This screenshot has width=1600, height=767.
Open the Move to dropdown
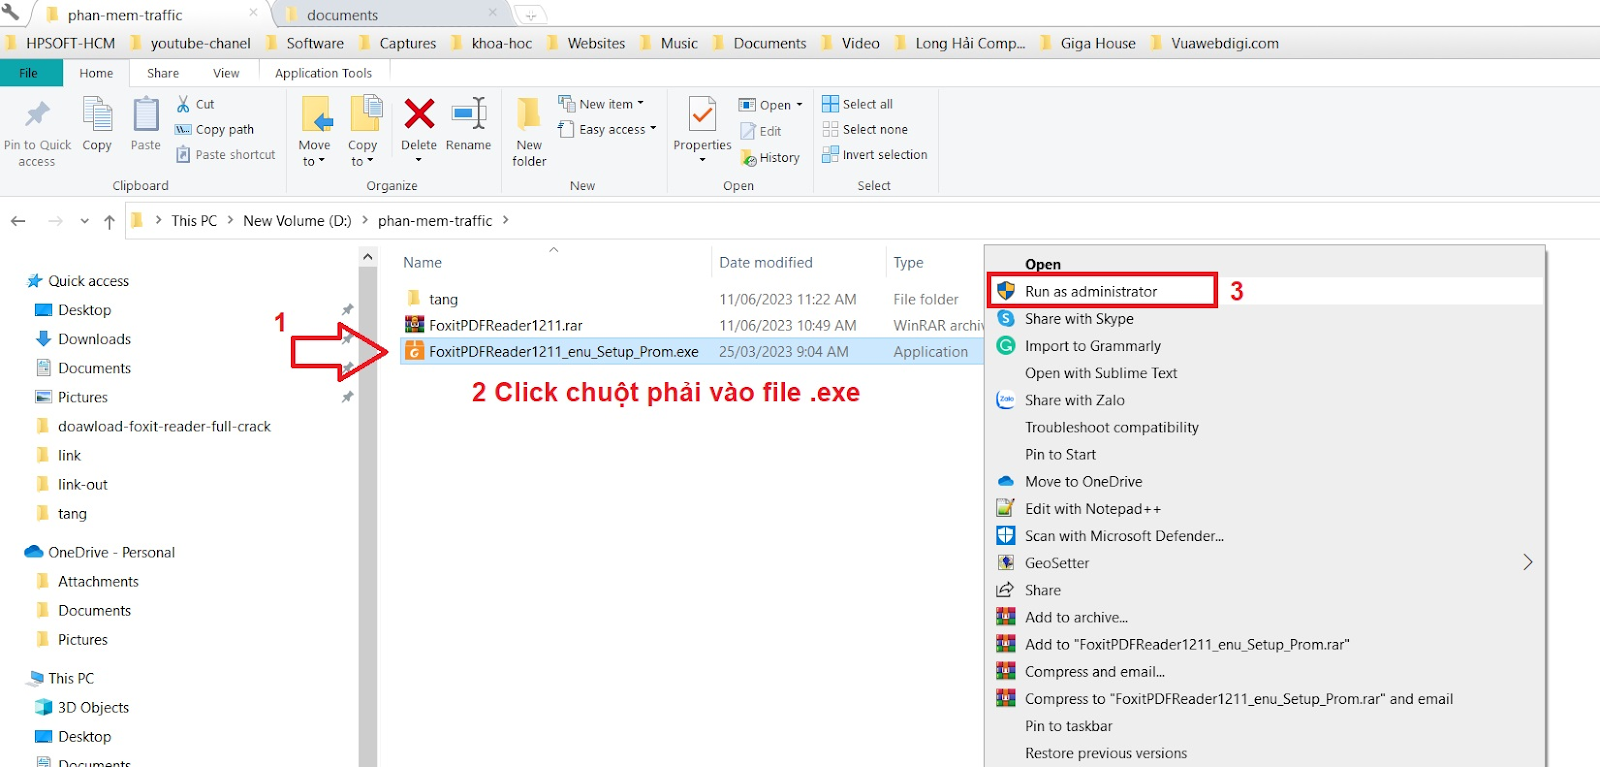pyautogui.click(x=314, y=153)
